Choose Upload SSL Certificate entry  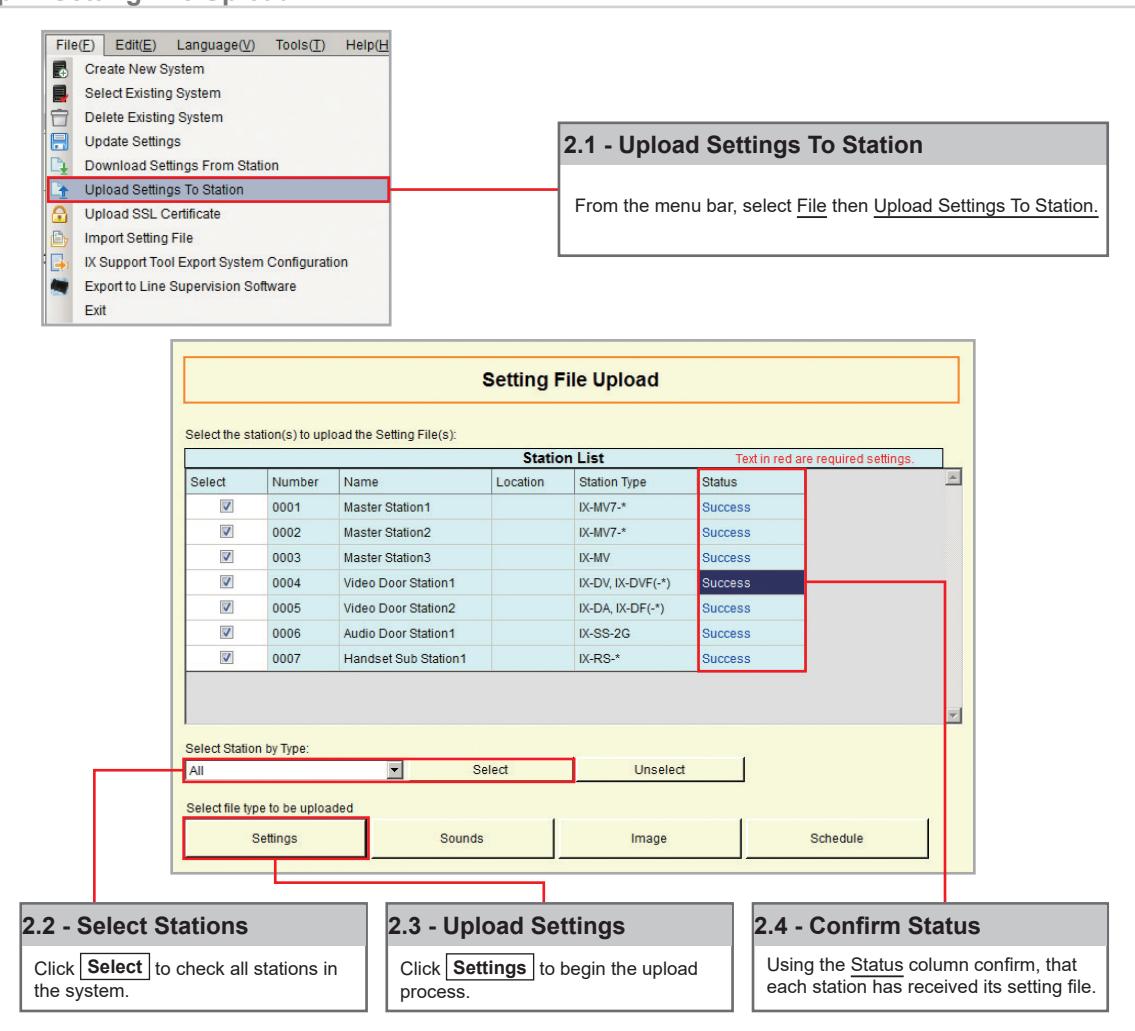point(153,214)
